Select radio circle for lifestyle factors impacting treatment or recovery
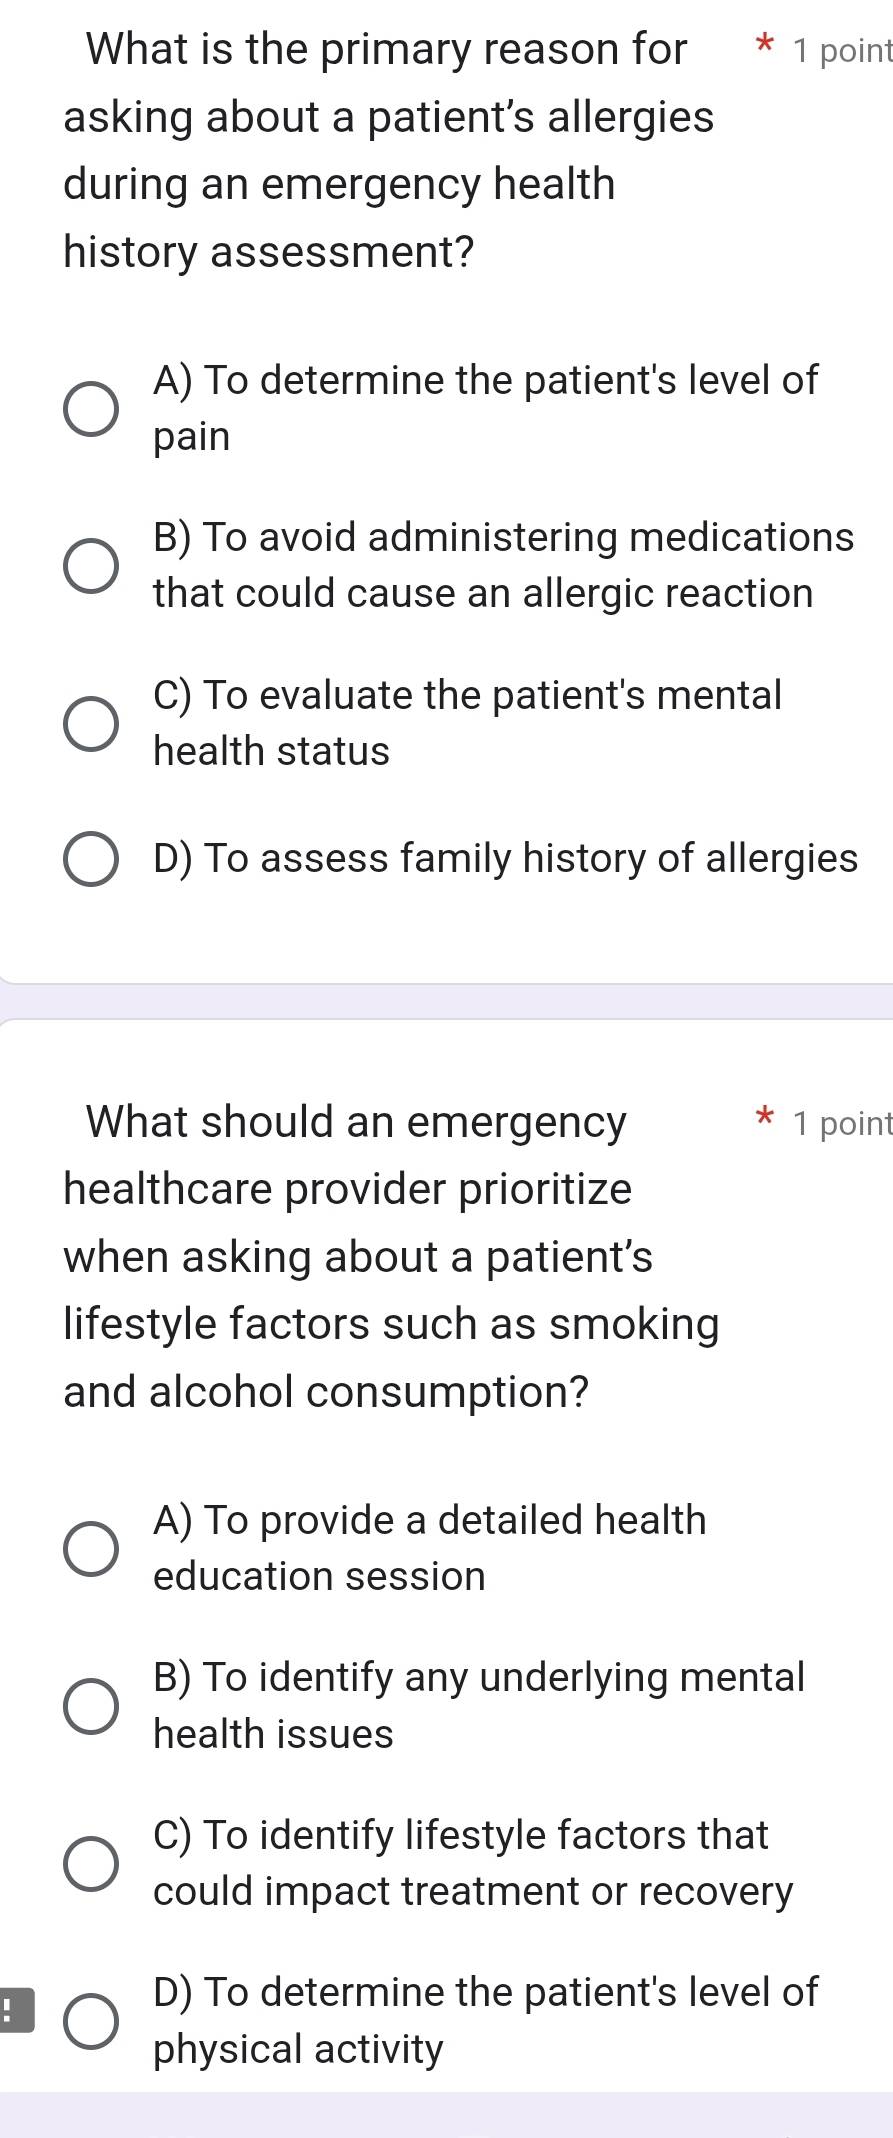Screen dimensions: 893x2138 [91, 1863]
